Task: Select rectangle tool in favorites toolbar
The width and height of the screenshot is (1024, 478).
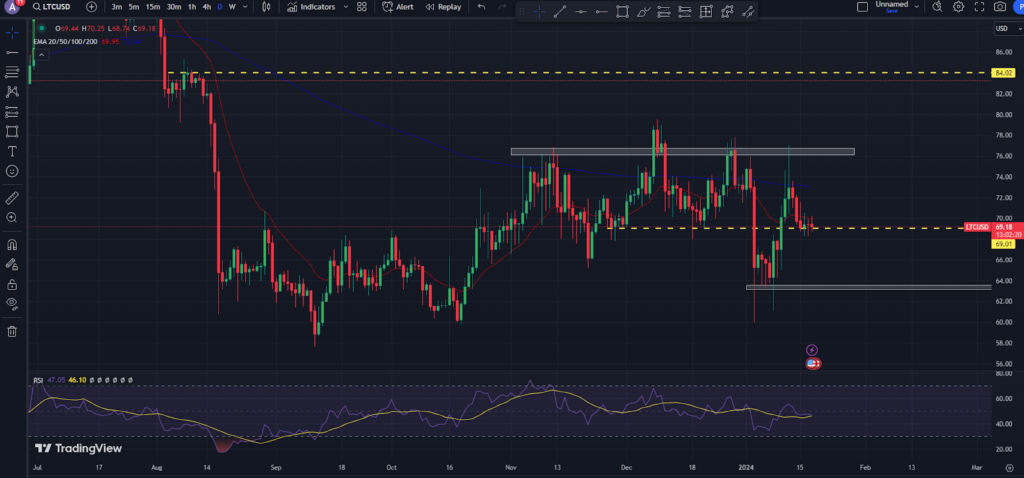Action: point(622,11)
